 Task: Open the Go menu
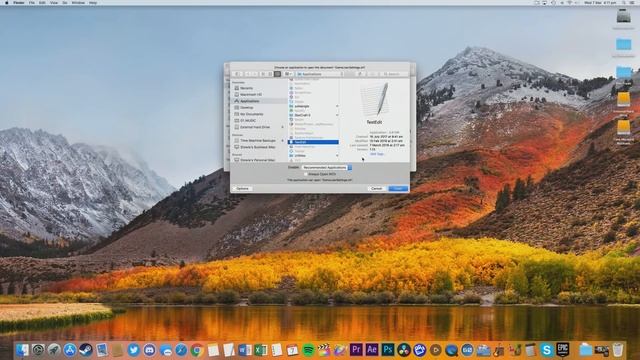click(64, 2)
